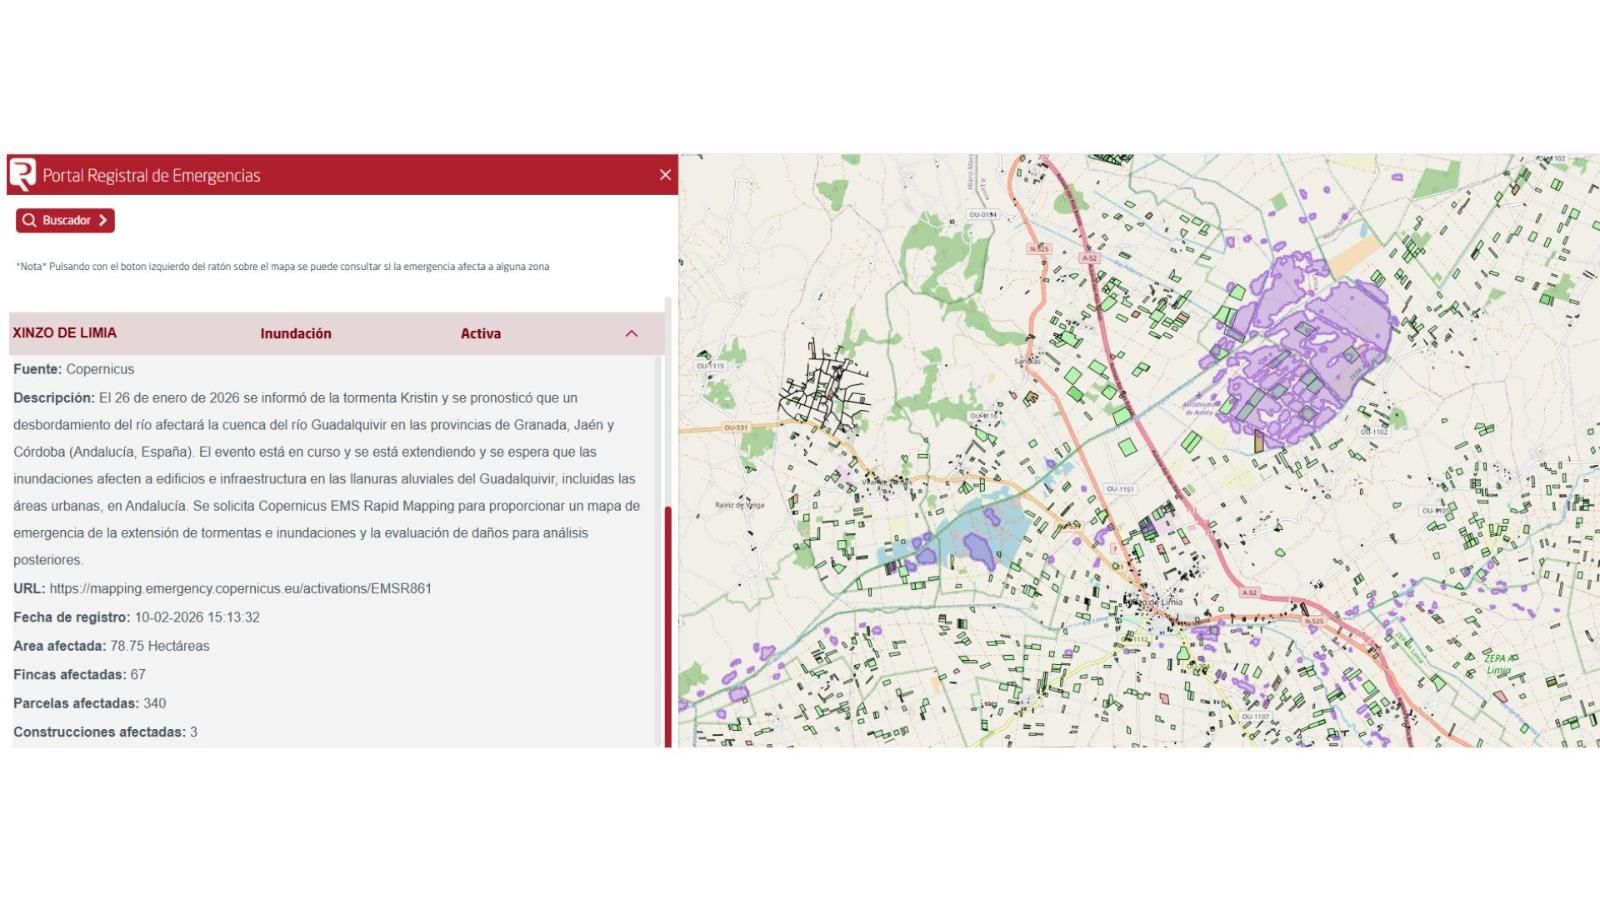Close the emergencies panel with the X
1600x900 pixels.
click(x=665, y=175)
